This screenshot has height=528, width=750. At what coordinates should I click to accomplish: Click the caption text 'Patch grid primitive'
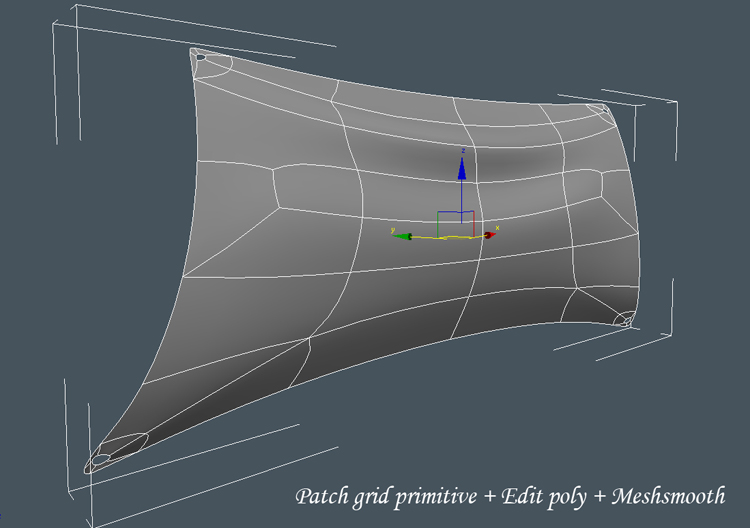[371, 496]
